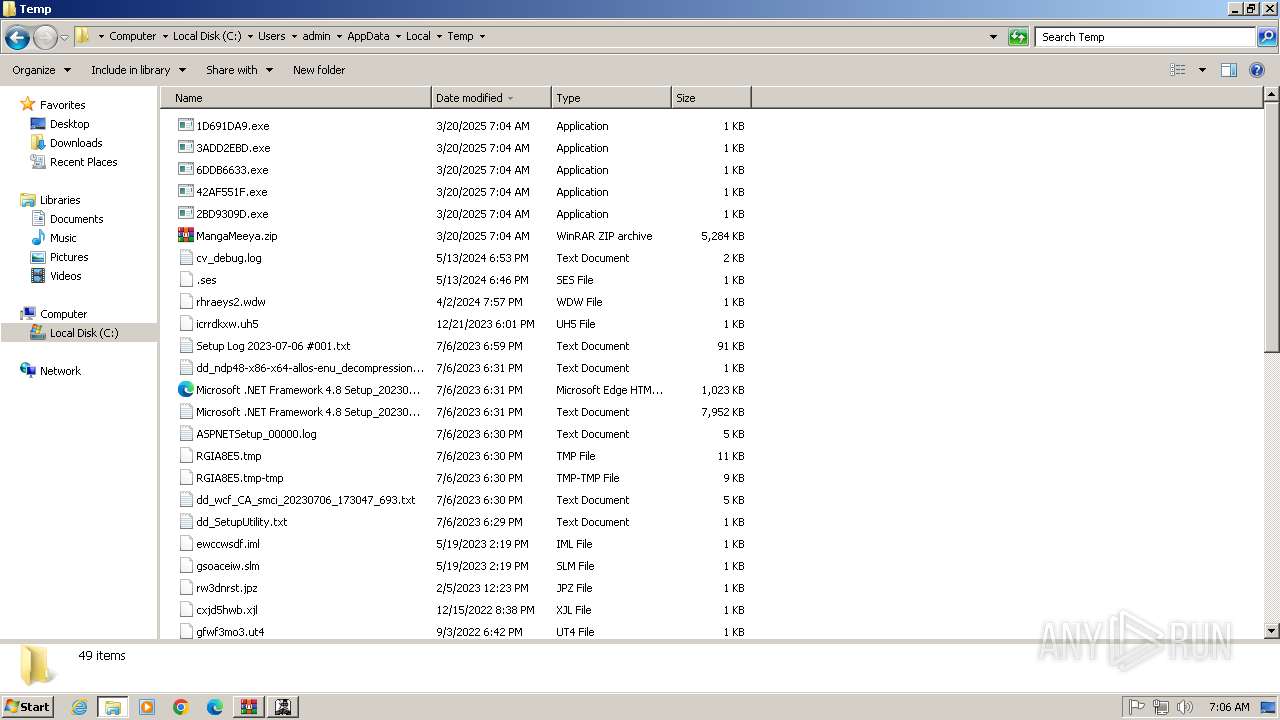Select Computer in the navigation pane

[53, 314]
